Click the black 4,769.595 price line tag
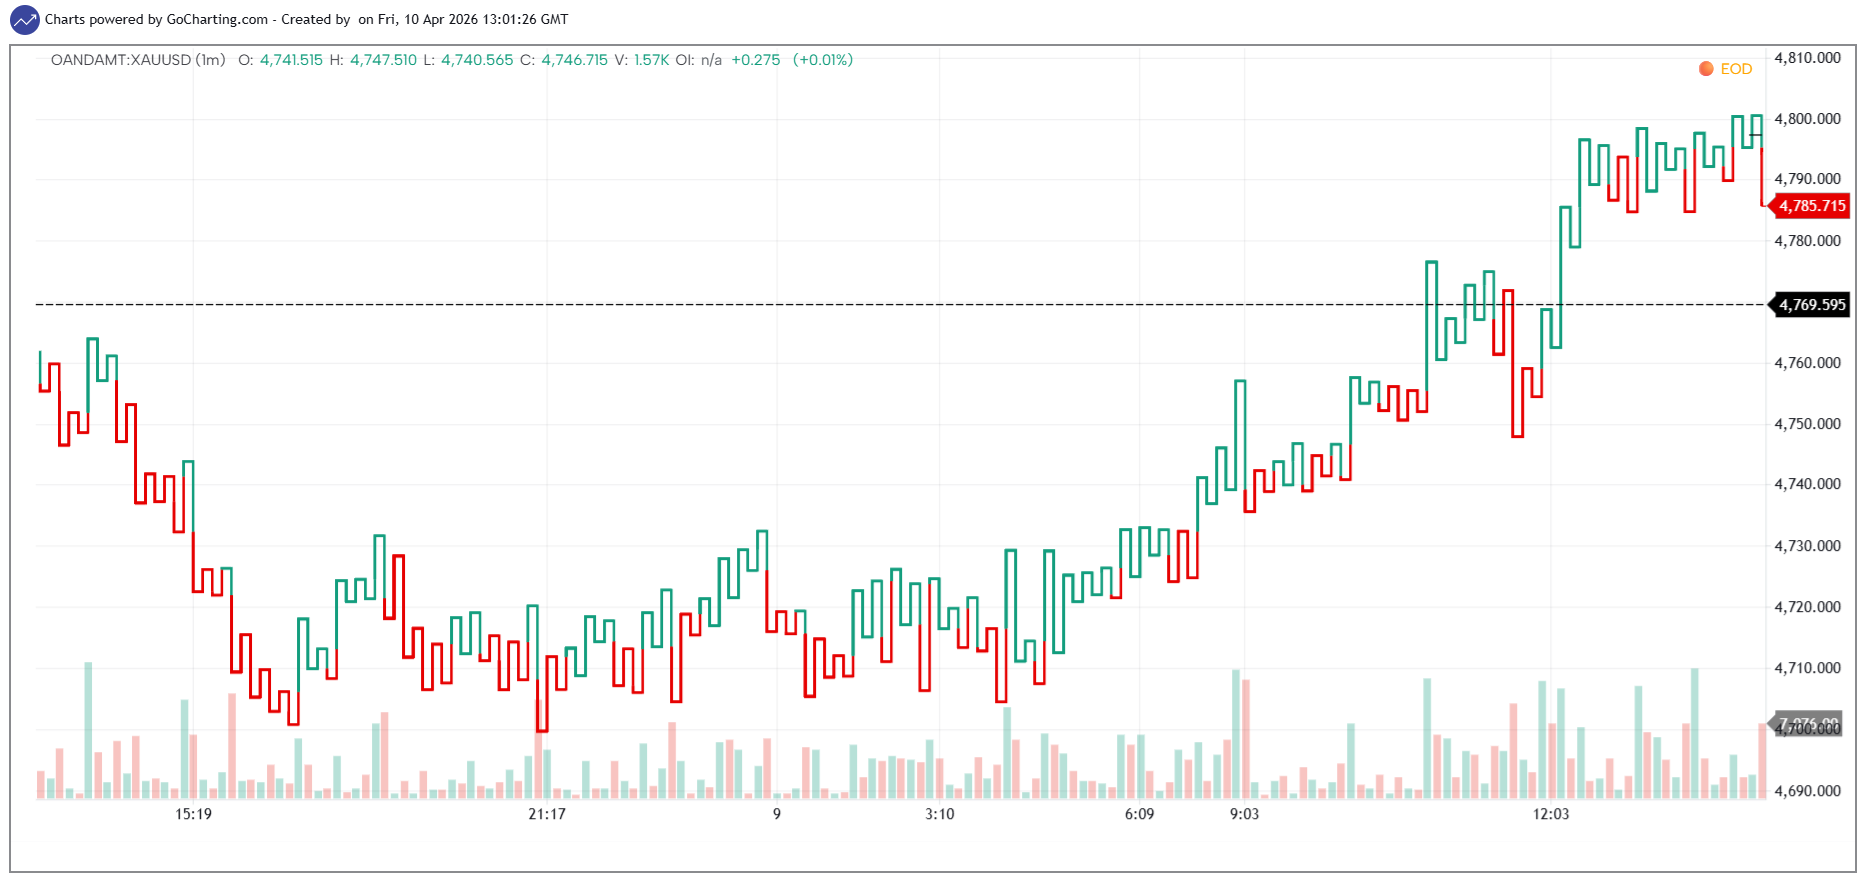This screenshot has height=877, width=1866. [1811, 305]
